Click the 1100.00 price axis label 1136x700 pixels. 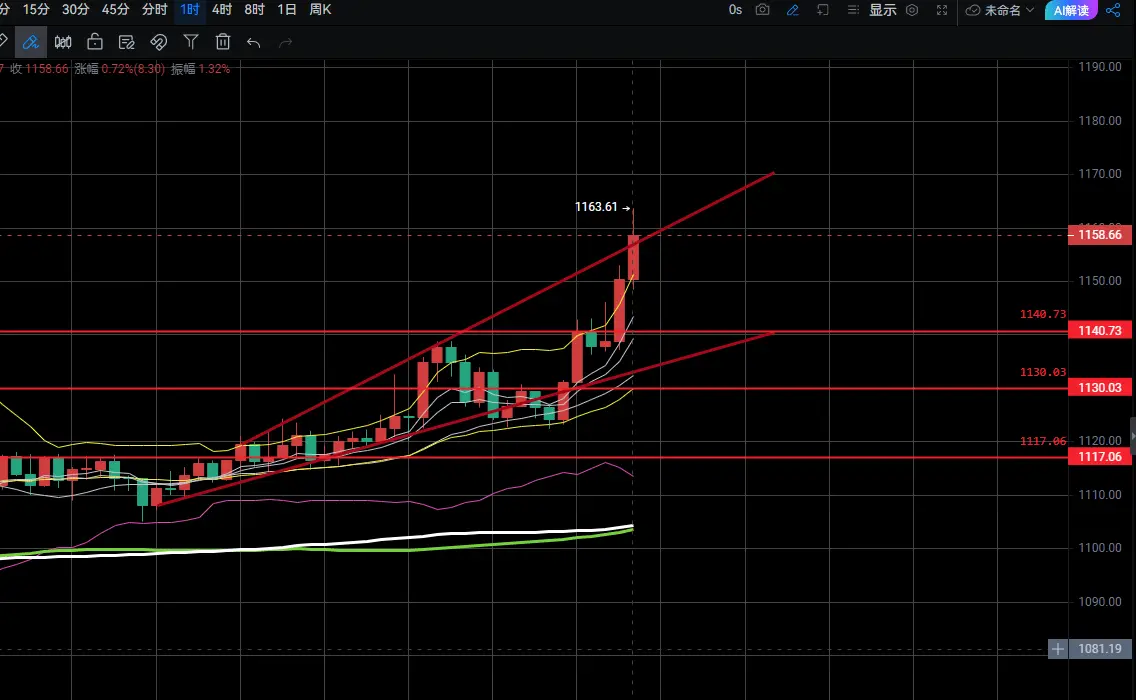(x=1100, y=548)
